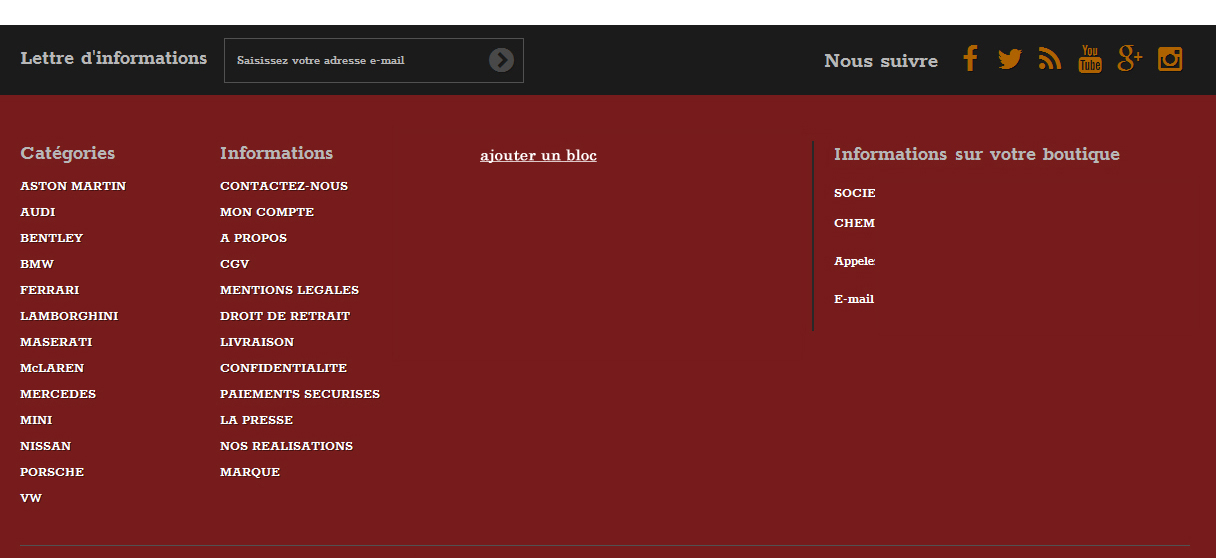Screen dimensions: 1216x558
Task: Click the 'Lettre d'informations' label
Action: point(114,58)
